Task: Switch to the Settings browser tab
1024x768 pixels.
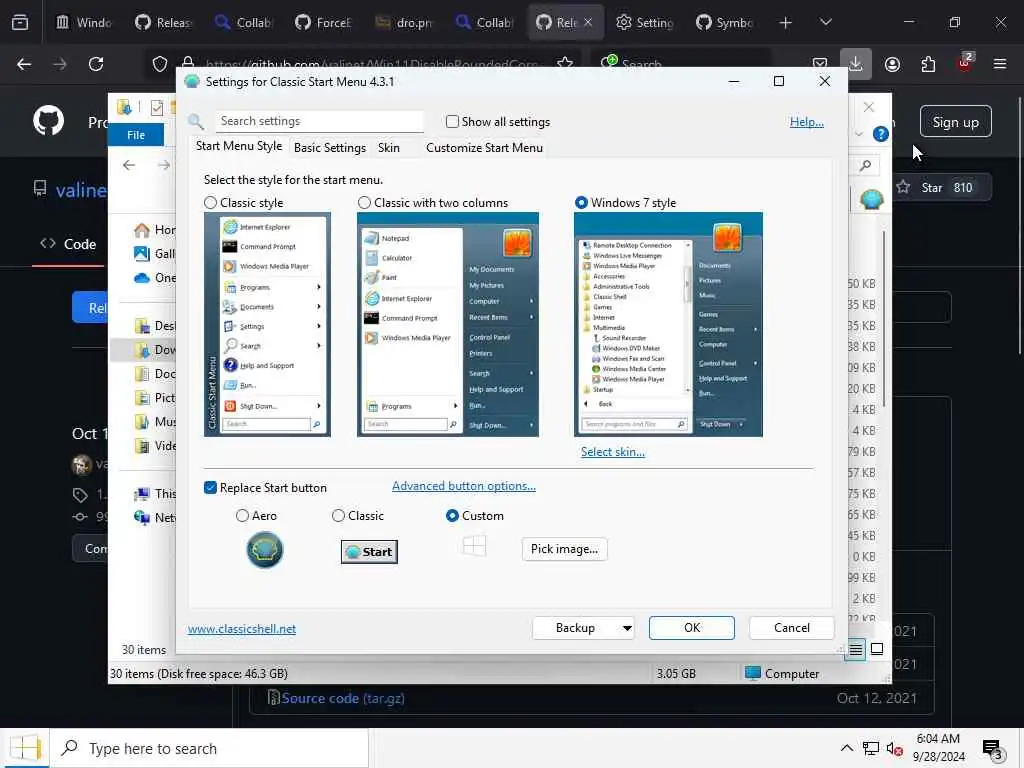Action: pyautogui.click(x=645, y=23)
